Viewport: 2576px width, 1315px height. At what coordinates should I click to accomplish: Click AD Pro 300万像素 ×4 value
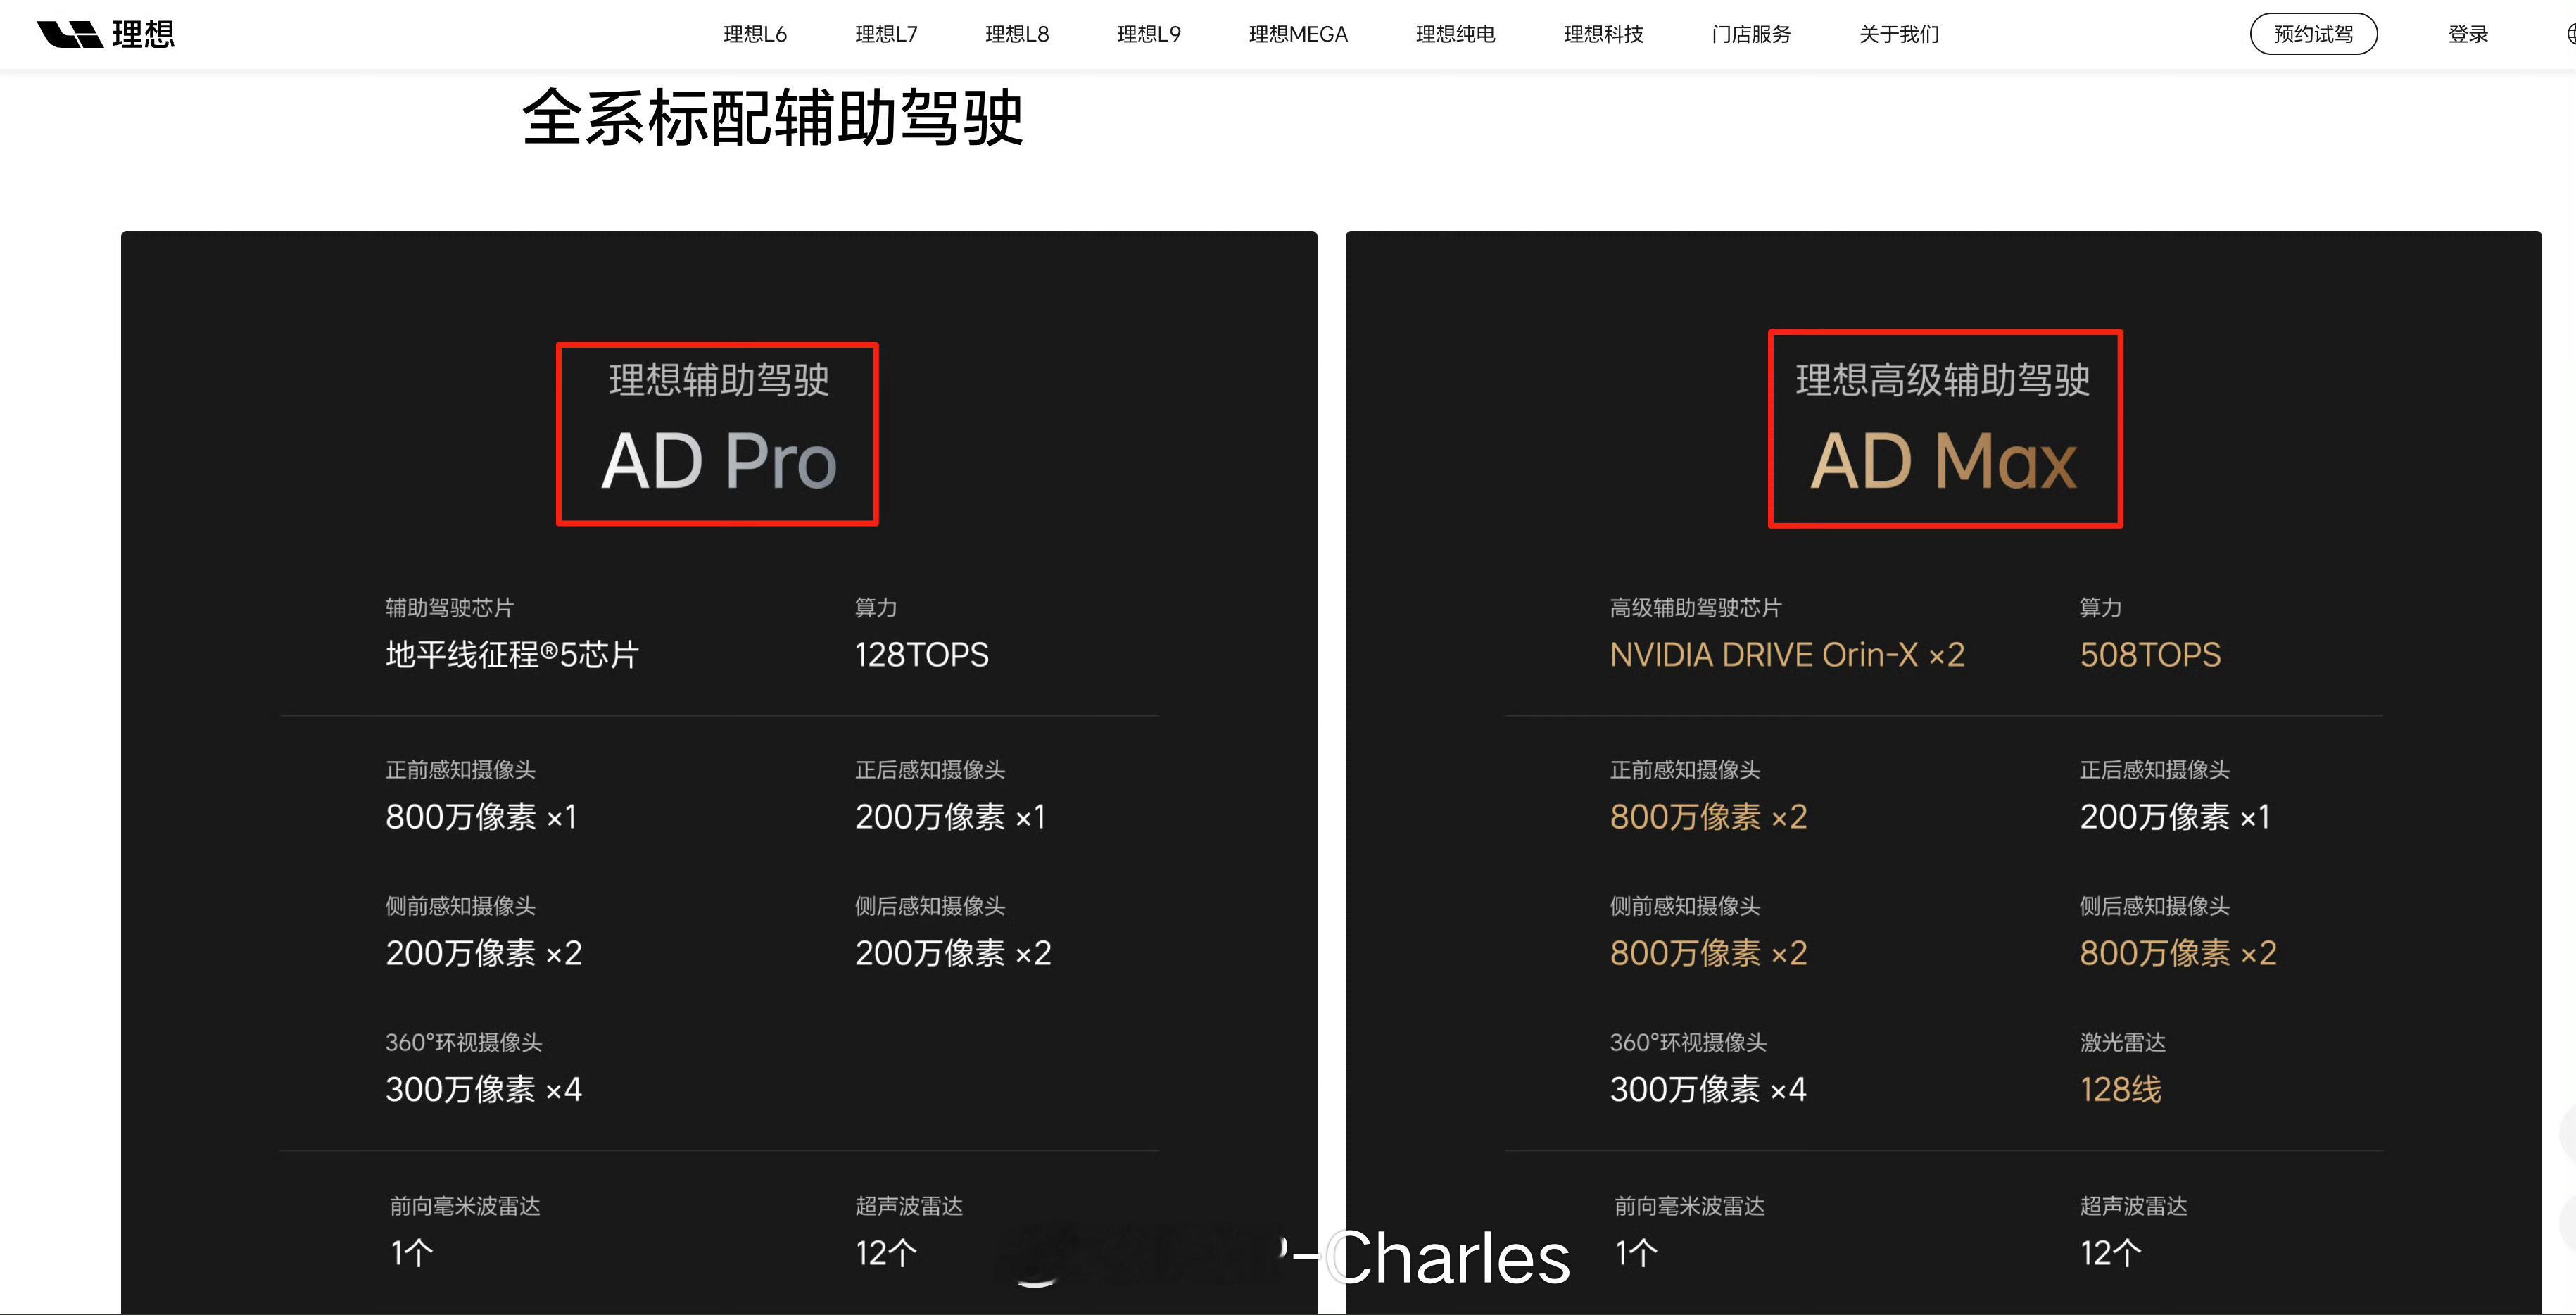(x=483, y=1089)
